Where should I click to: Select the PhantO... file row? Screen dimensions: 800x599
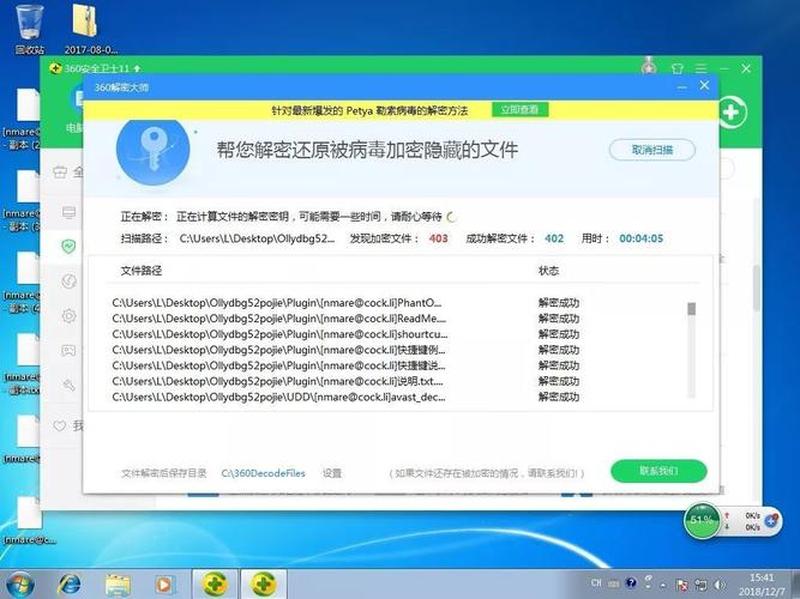click(x=345, y=303)
